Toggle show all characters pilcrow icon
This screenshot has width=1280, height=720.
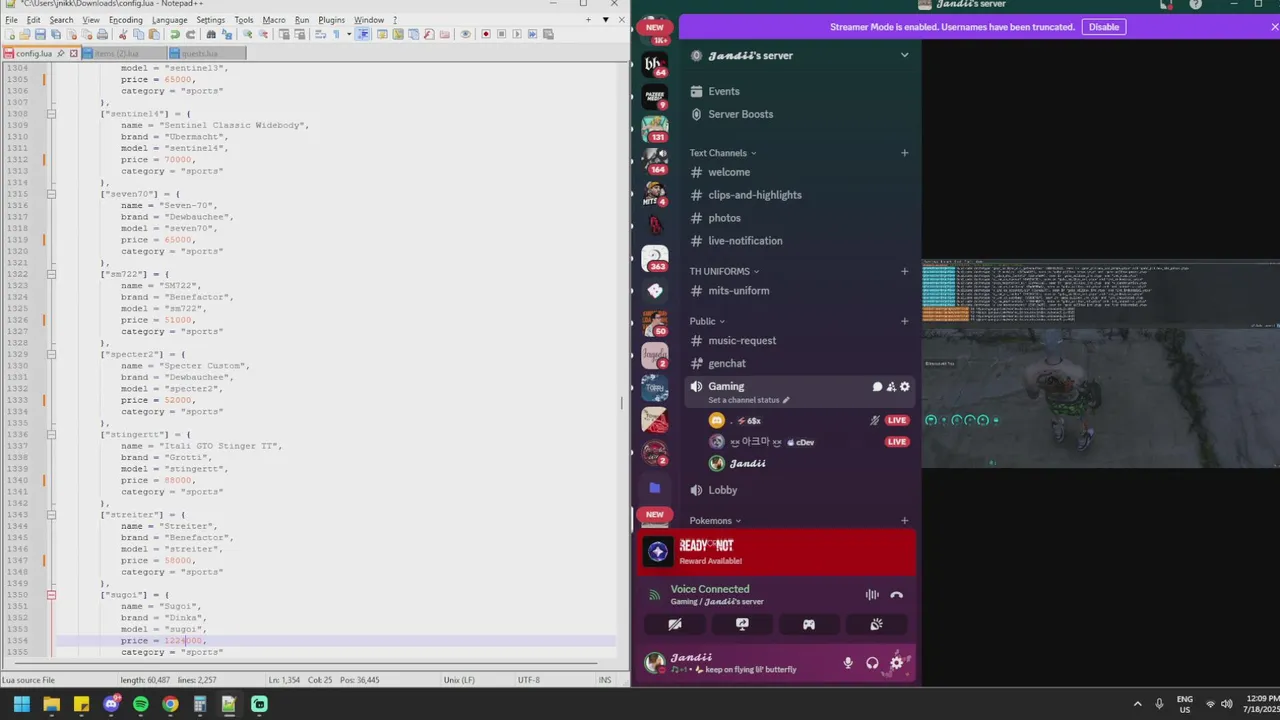click(336, 34)
